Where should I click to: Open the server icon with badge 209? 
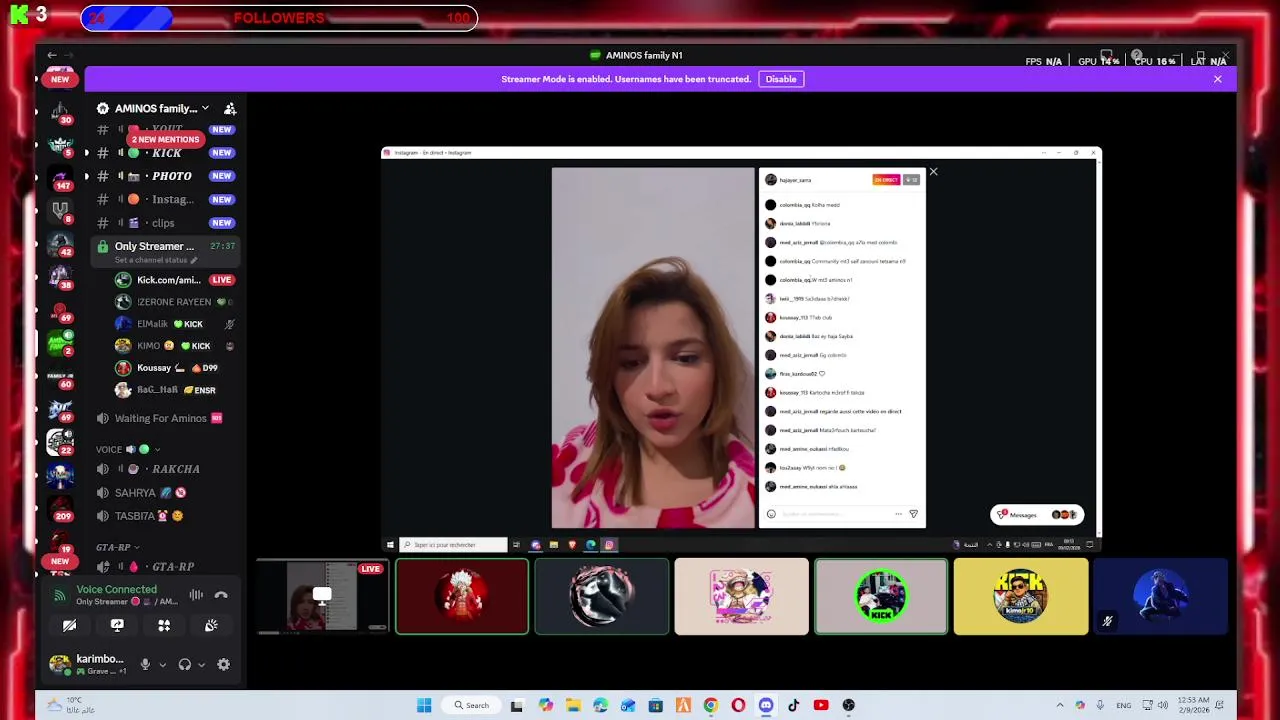click(60, 508)
